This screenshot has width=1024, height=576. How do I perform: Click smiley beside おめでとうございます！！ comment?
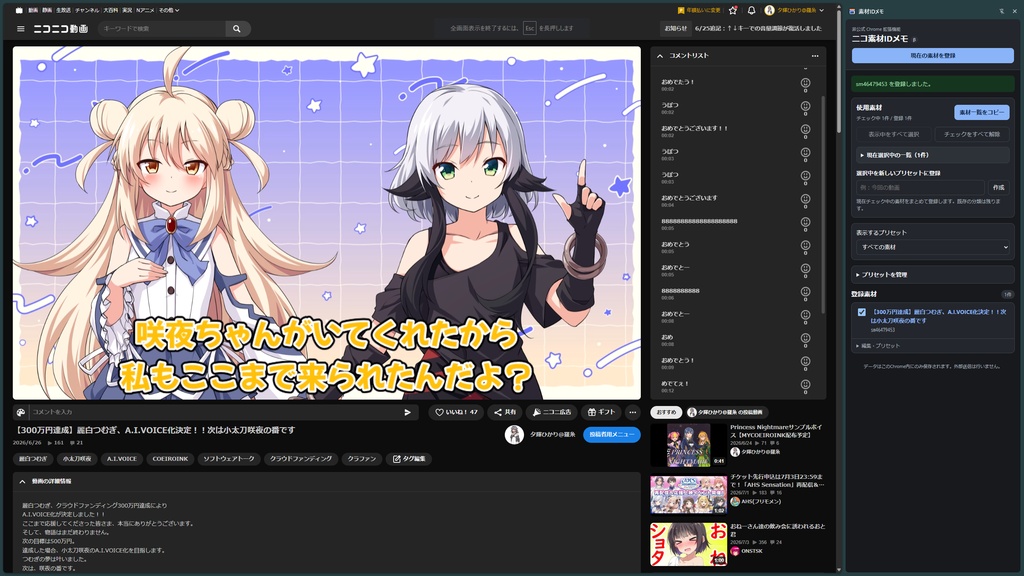(x=805, y=130)
